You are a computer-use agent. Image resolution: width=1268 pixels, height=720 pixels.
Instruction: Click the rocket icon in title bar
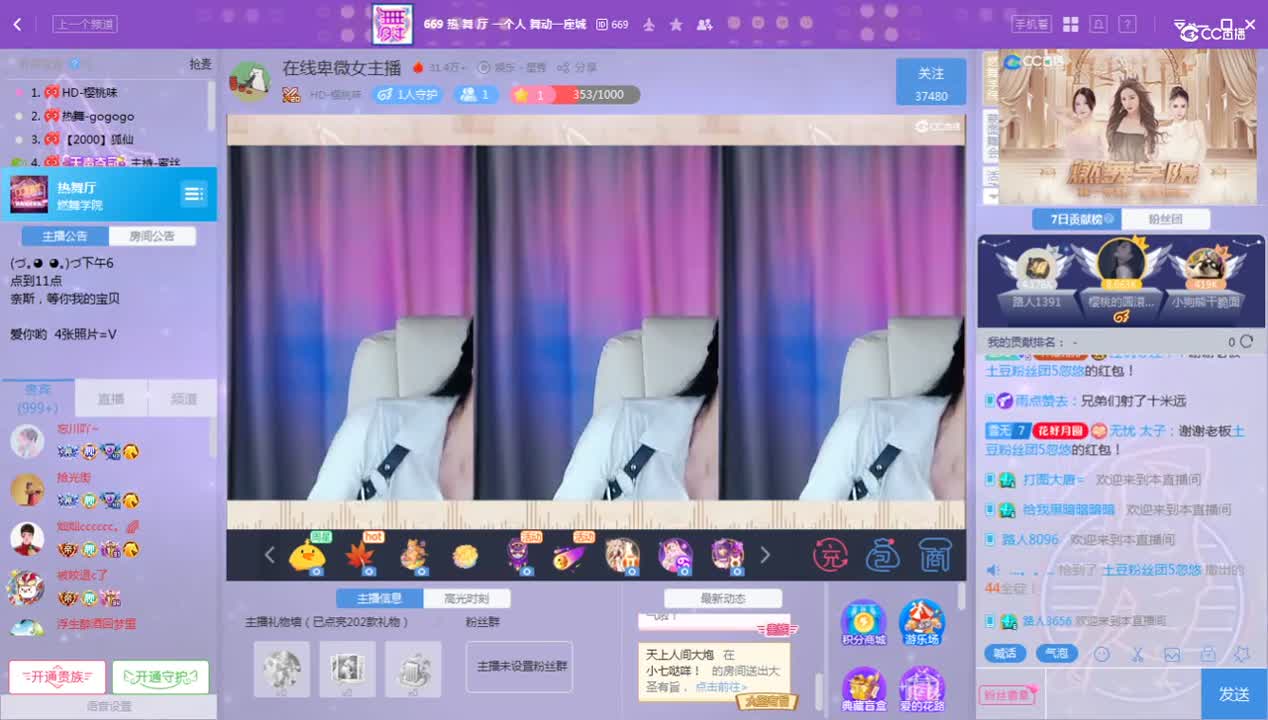[x=649, y=24]
